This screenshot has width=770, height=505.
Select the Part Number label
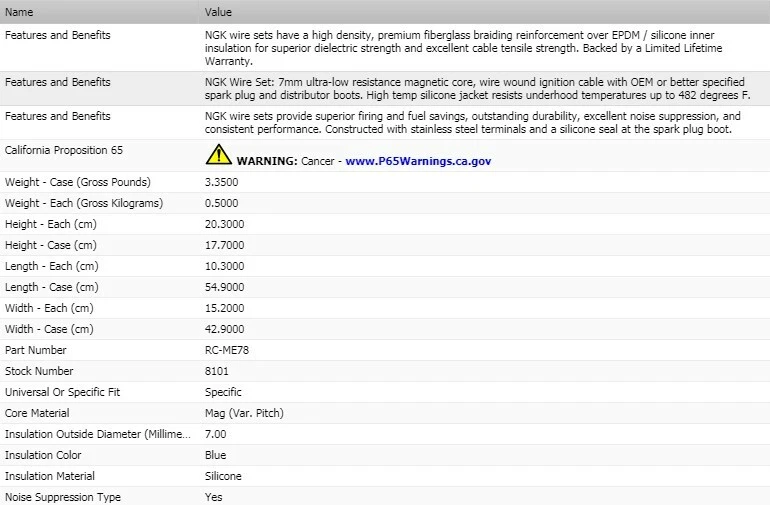(35, 350)
